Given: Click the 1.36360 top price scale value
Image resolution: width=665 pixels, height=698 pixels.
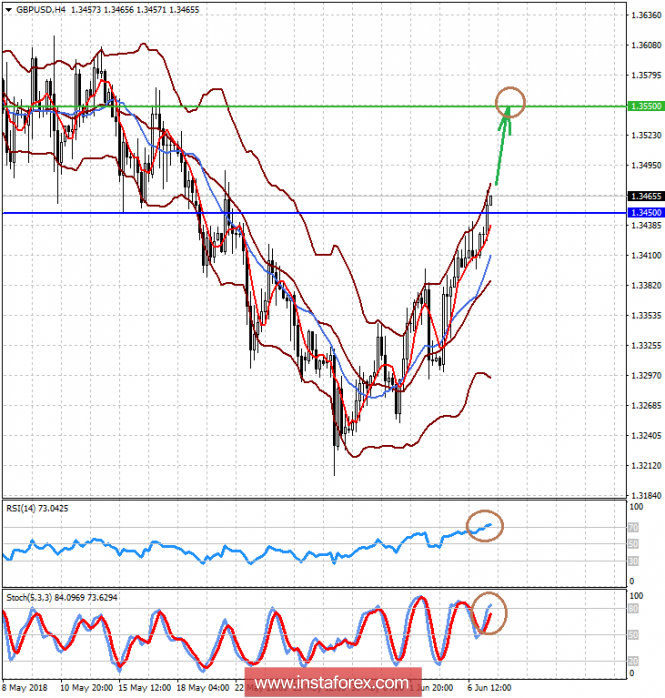Looking at the screenshot, I should [646, 16].
